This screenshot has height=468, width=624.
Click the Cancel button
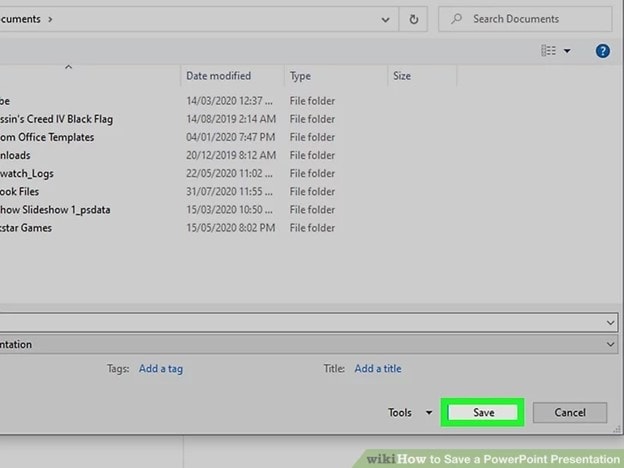tap(570, 413)
